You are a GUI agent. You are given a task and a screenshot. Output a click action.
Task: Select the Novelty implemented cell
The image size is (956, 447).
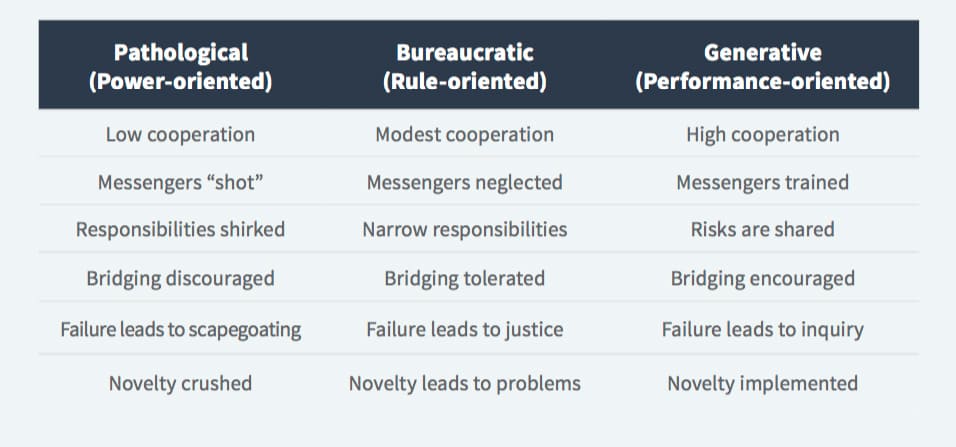(x=763, y=384)
